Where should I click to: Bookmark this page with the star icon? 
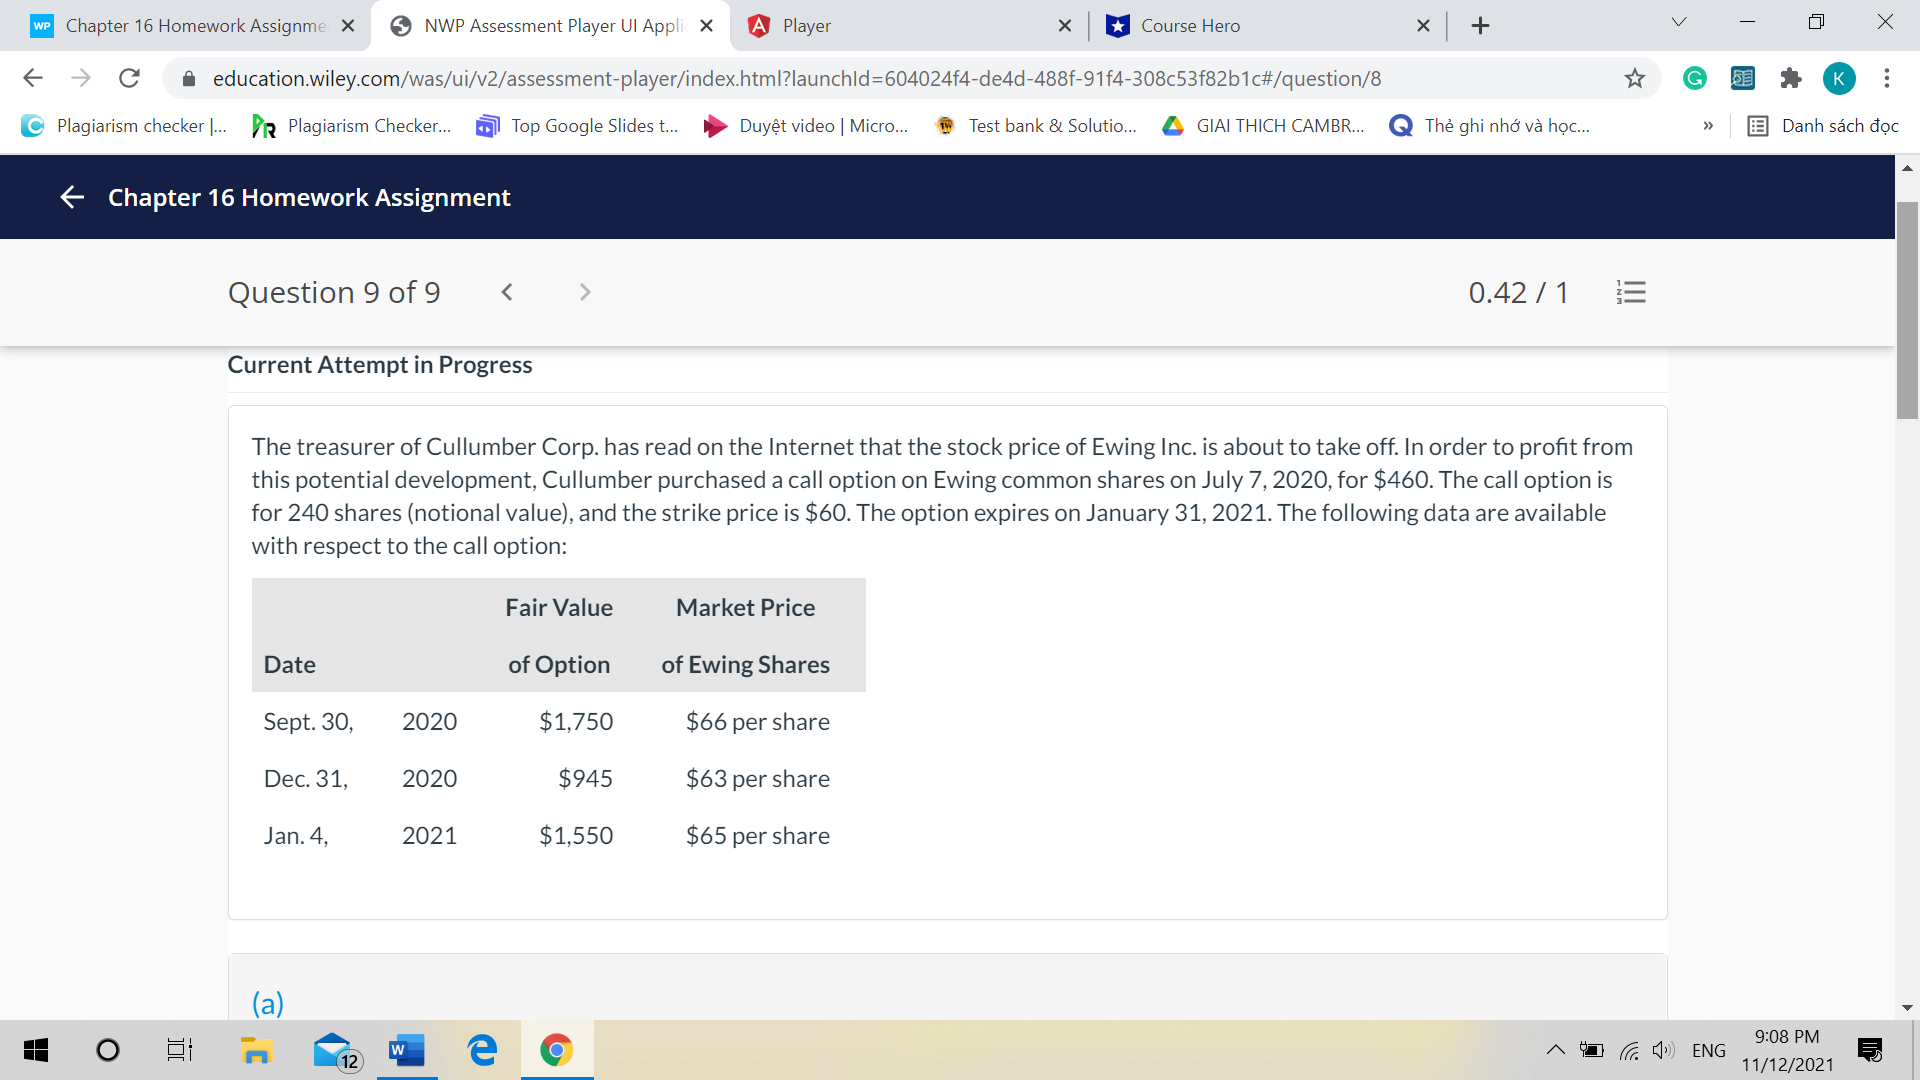tap(1636, 78)
